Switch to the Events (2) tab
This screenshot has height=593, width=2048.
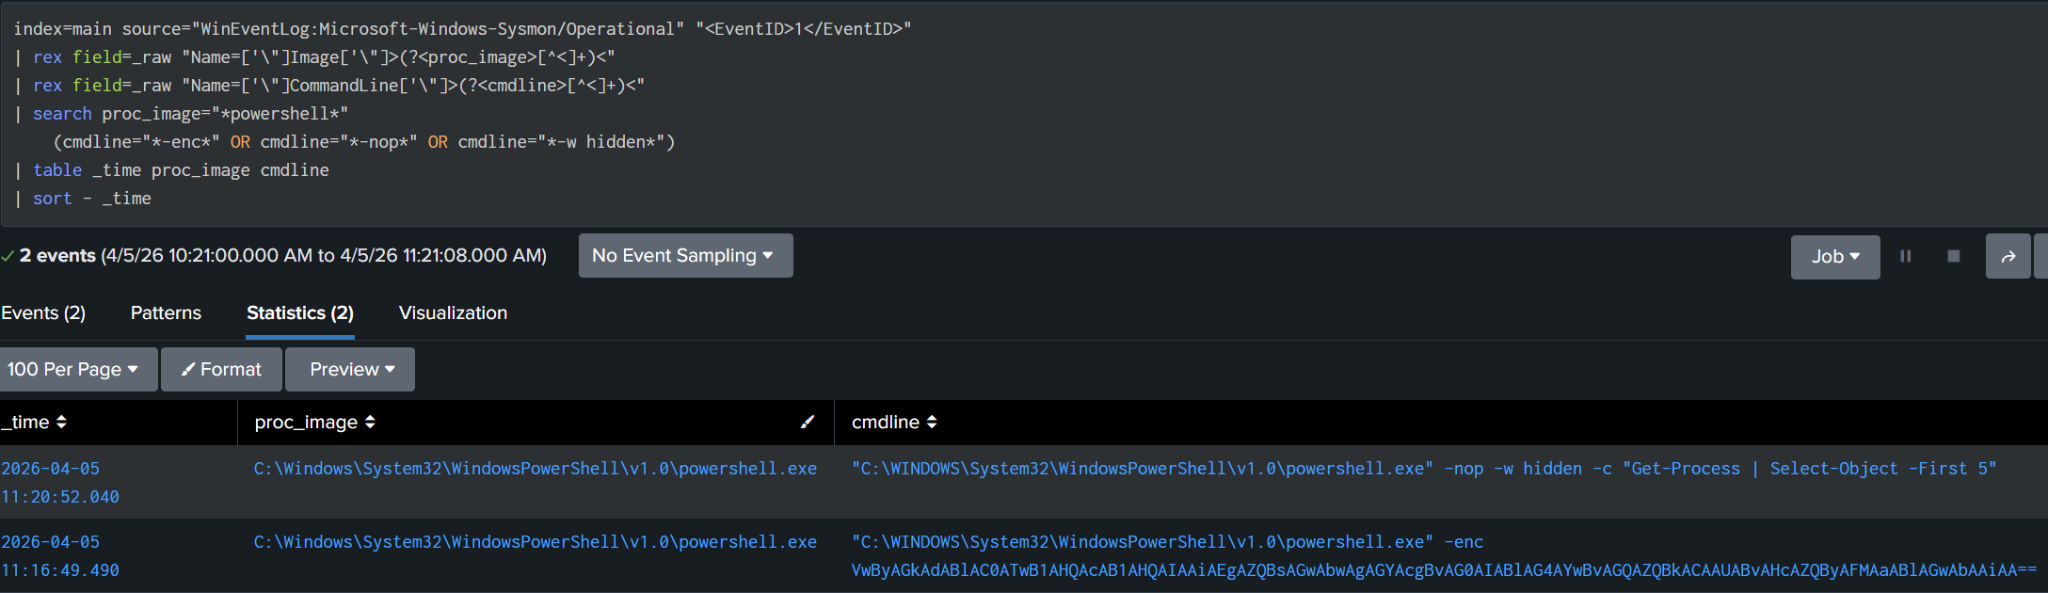[x=43, y=313]
